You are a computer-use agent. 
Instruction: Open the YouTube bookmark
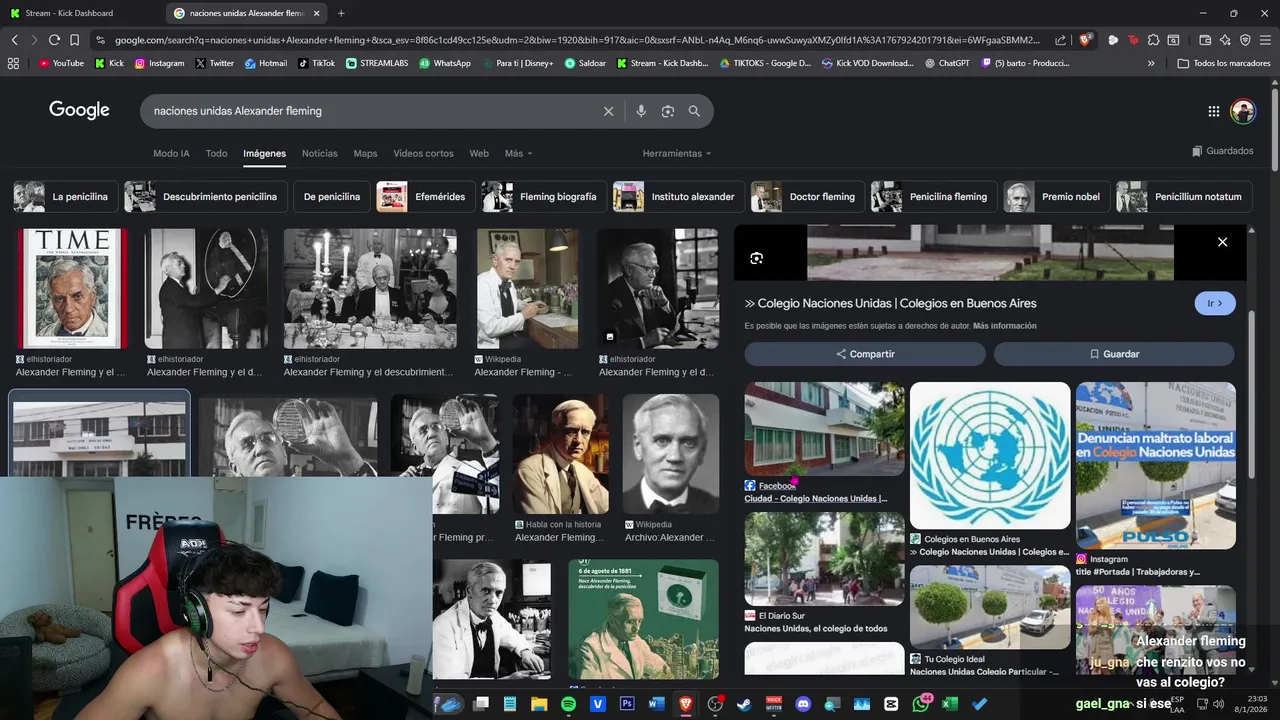click(x=61, y=63)
